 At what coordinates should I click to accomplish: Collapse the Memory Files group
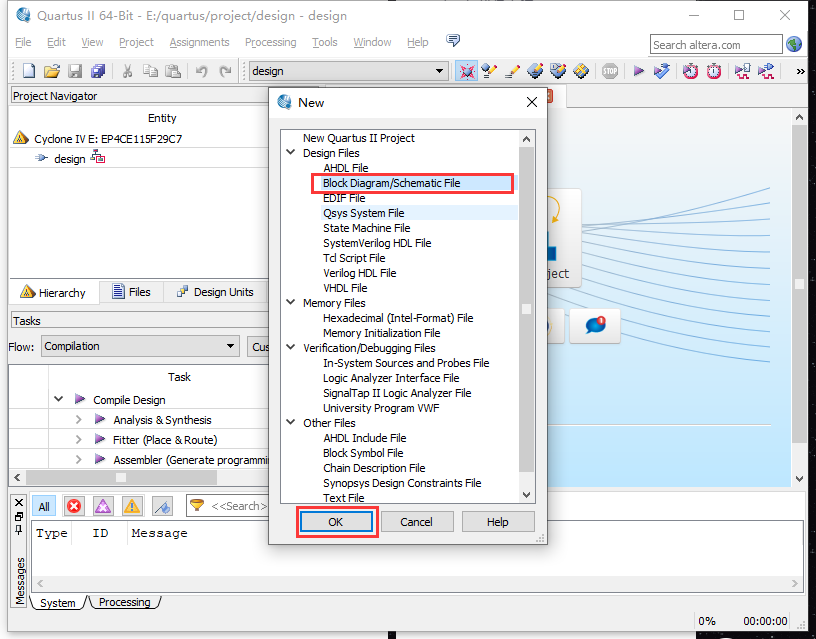(291, 302)
